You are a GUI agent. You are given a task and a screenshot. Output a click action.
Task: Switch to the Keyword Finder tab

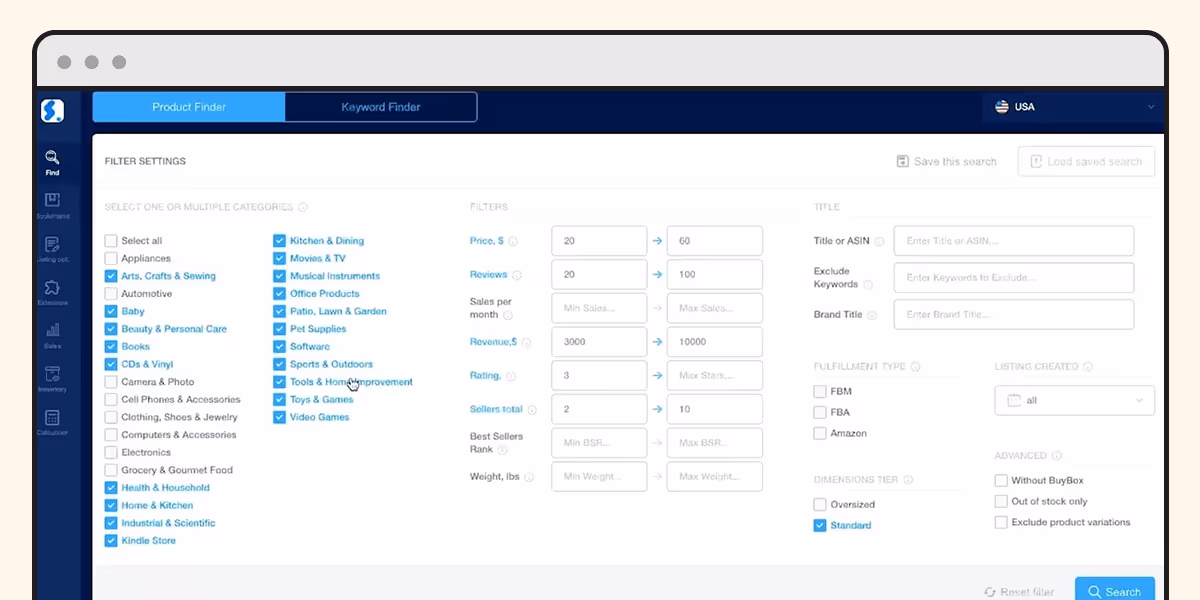coord(381,107)
